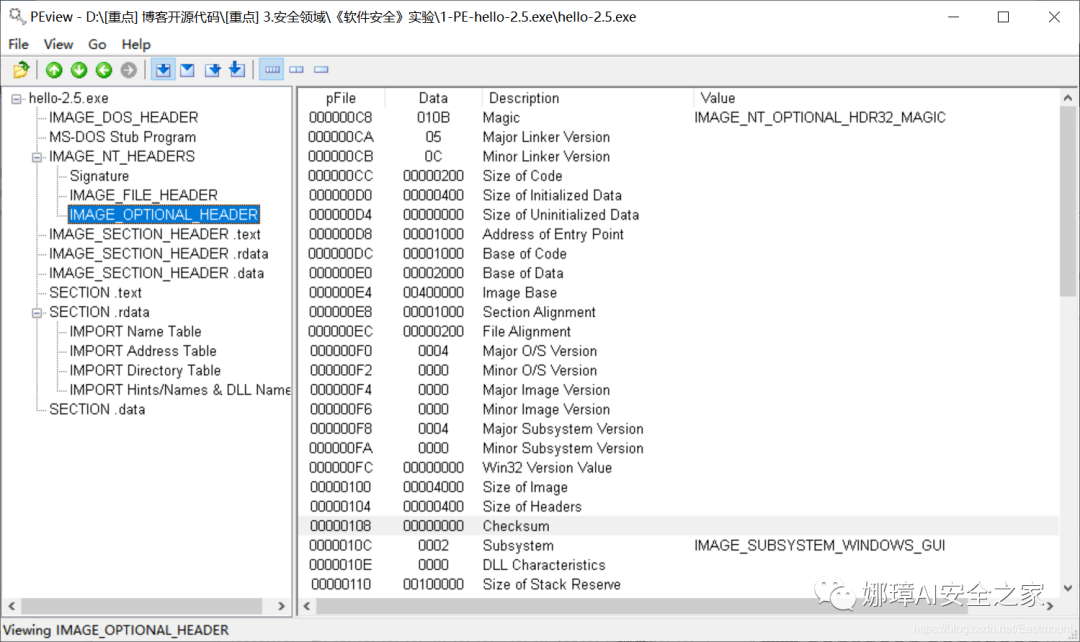Click the Size of Stack Reserve row
This screenshot has width=1080, height=642.
click(x=678, y=584)
